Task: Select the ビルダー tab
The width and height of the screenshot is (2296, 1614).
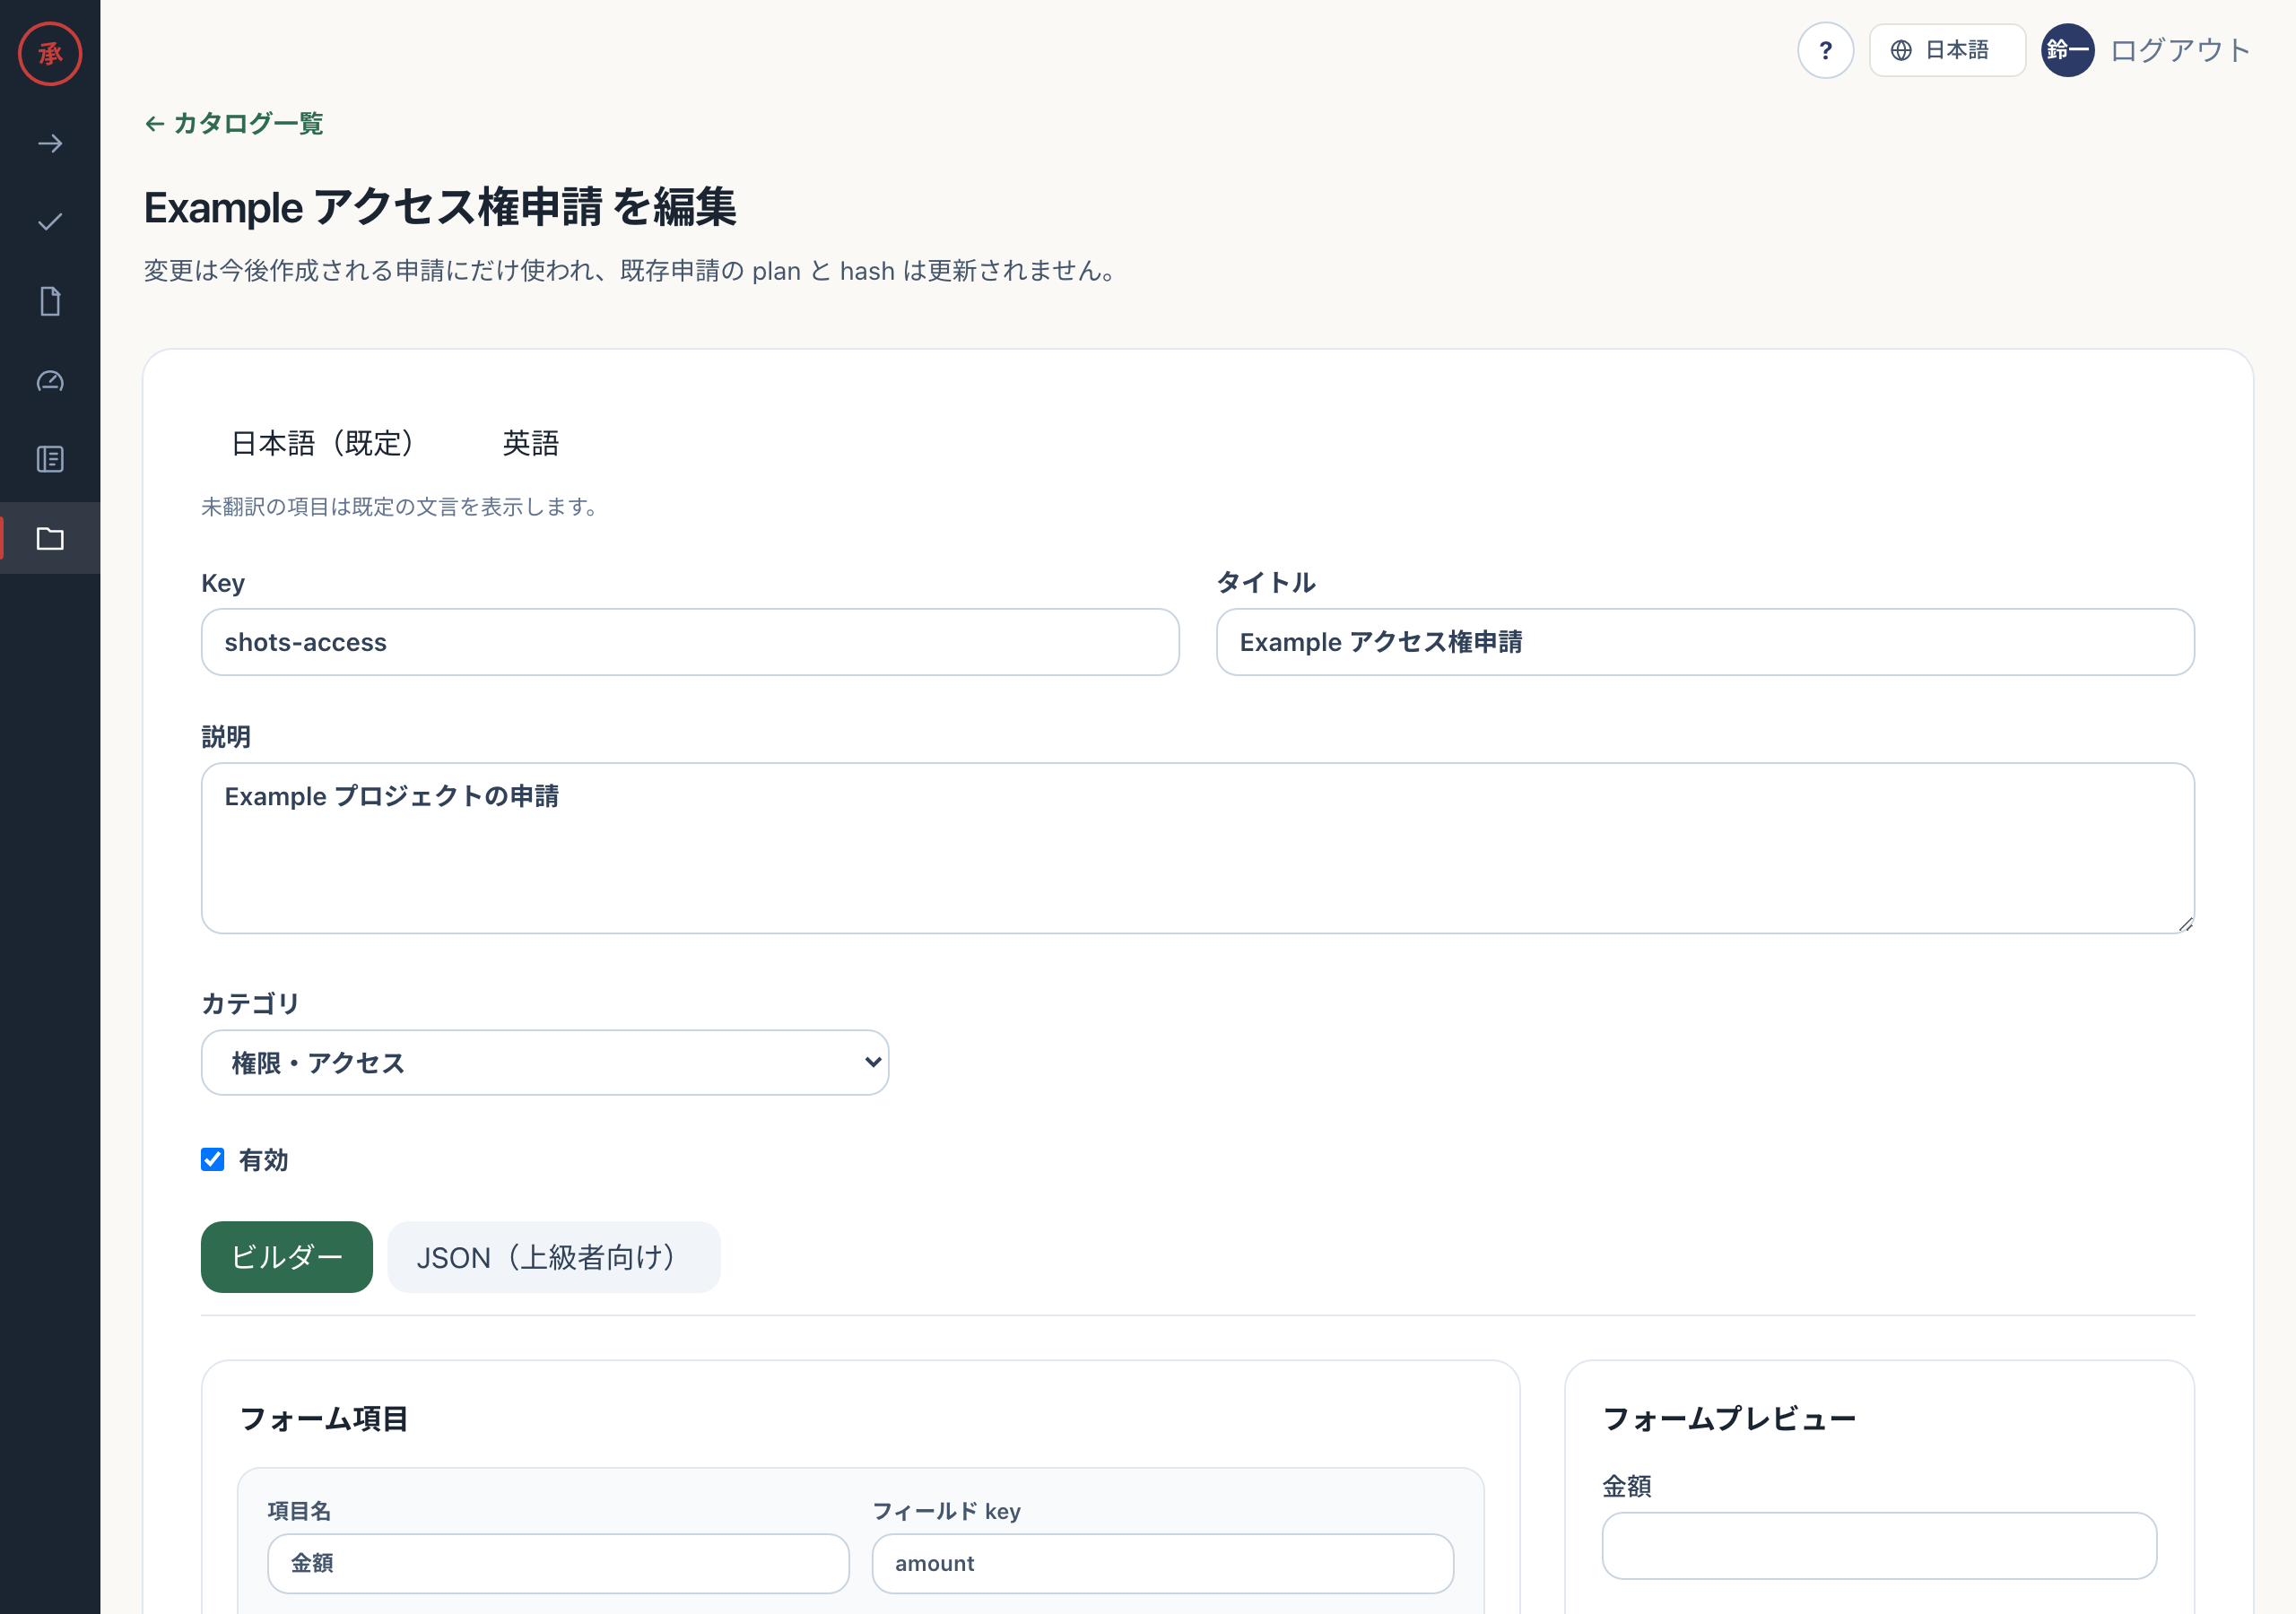Action: [x=287, y=1257]
